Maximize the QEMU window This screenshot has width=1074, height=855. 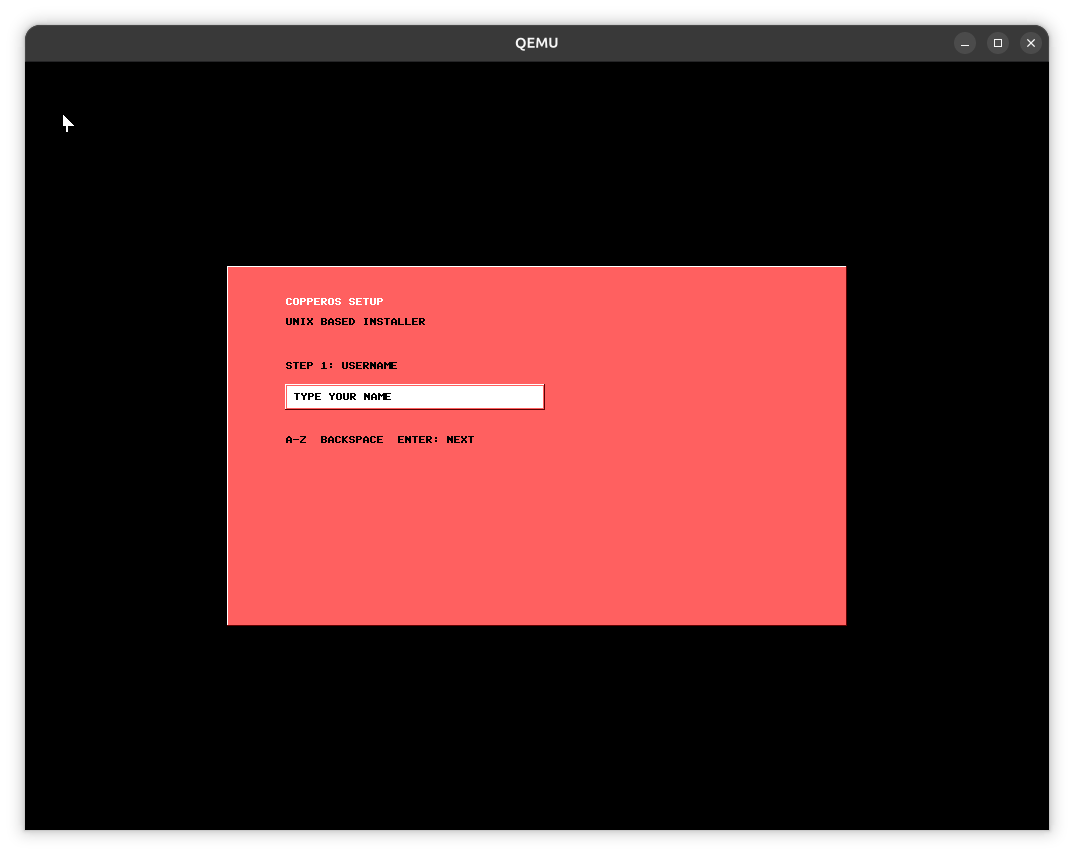(x=997, y=43)
